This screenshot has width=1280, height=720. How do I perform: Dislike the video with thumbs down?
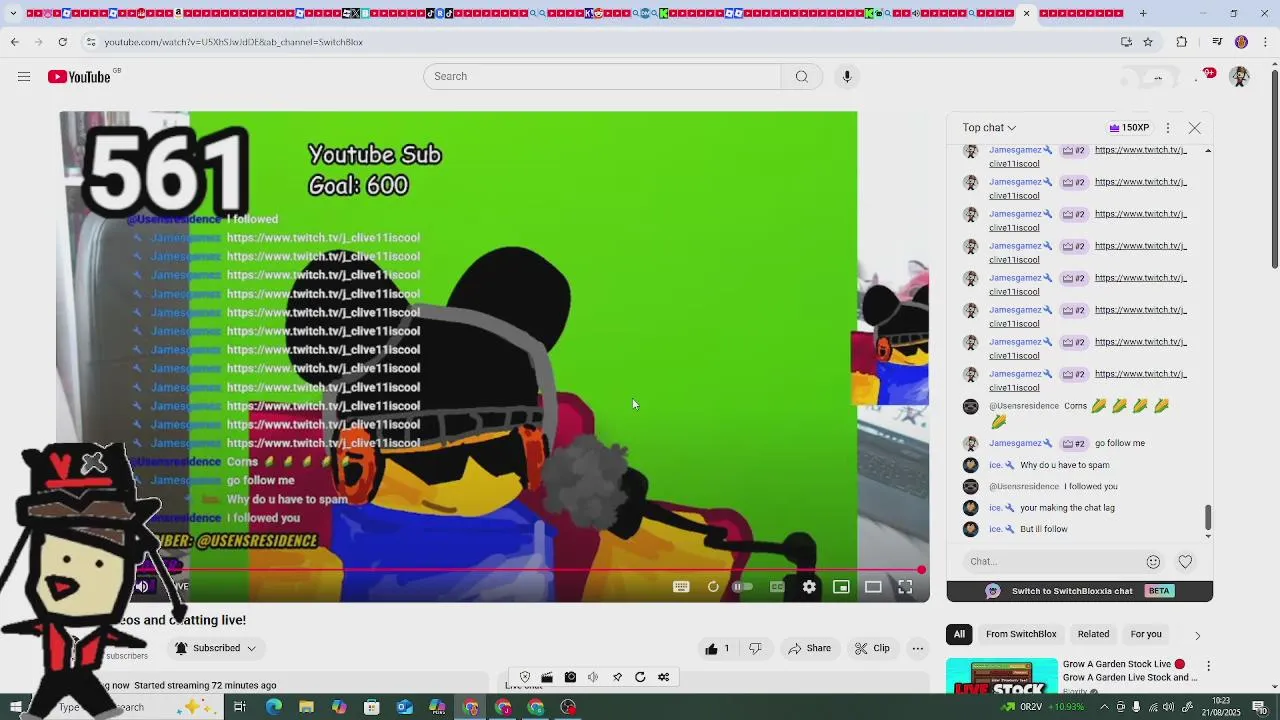point(755,649)
